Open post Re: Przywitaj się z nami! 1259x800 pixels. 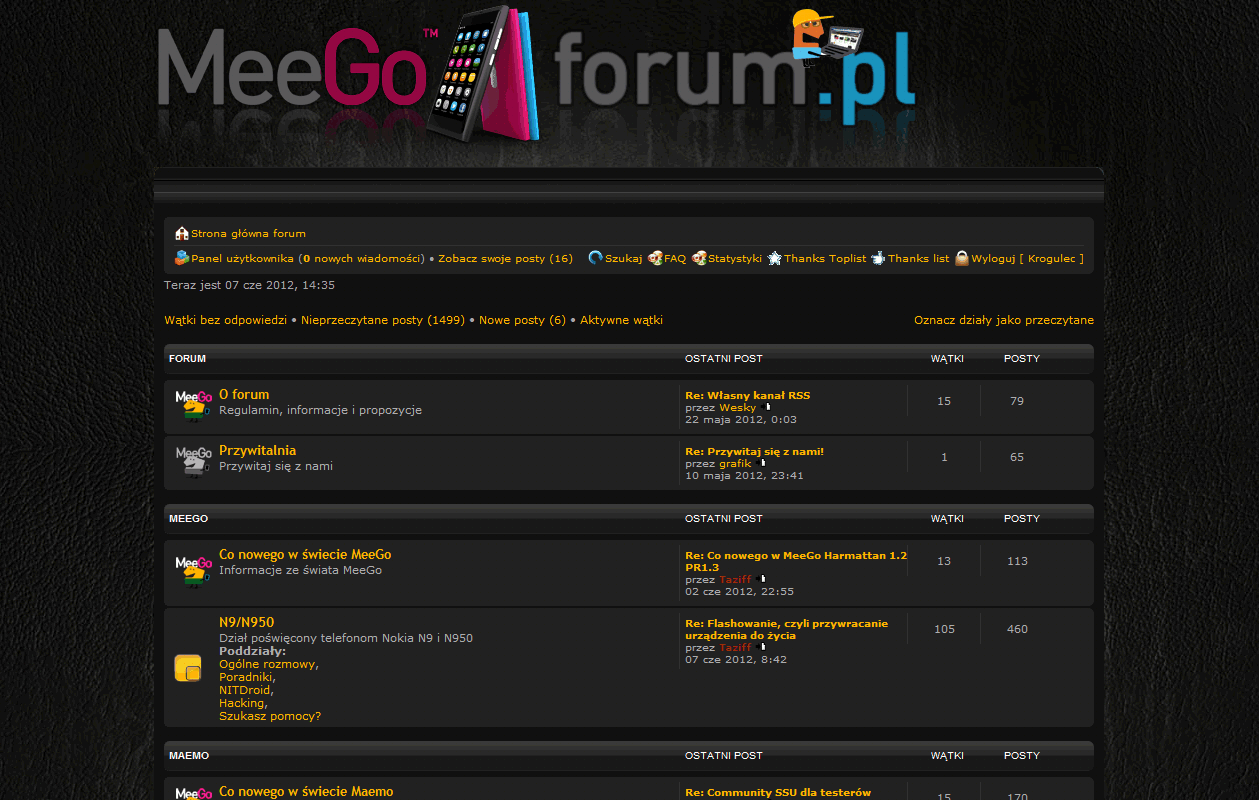coord(754,451)
